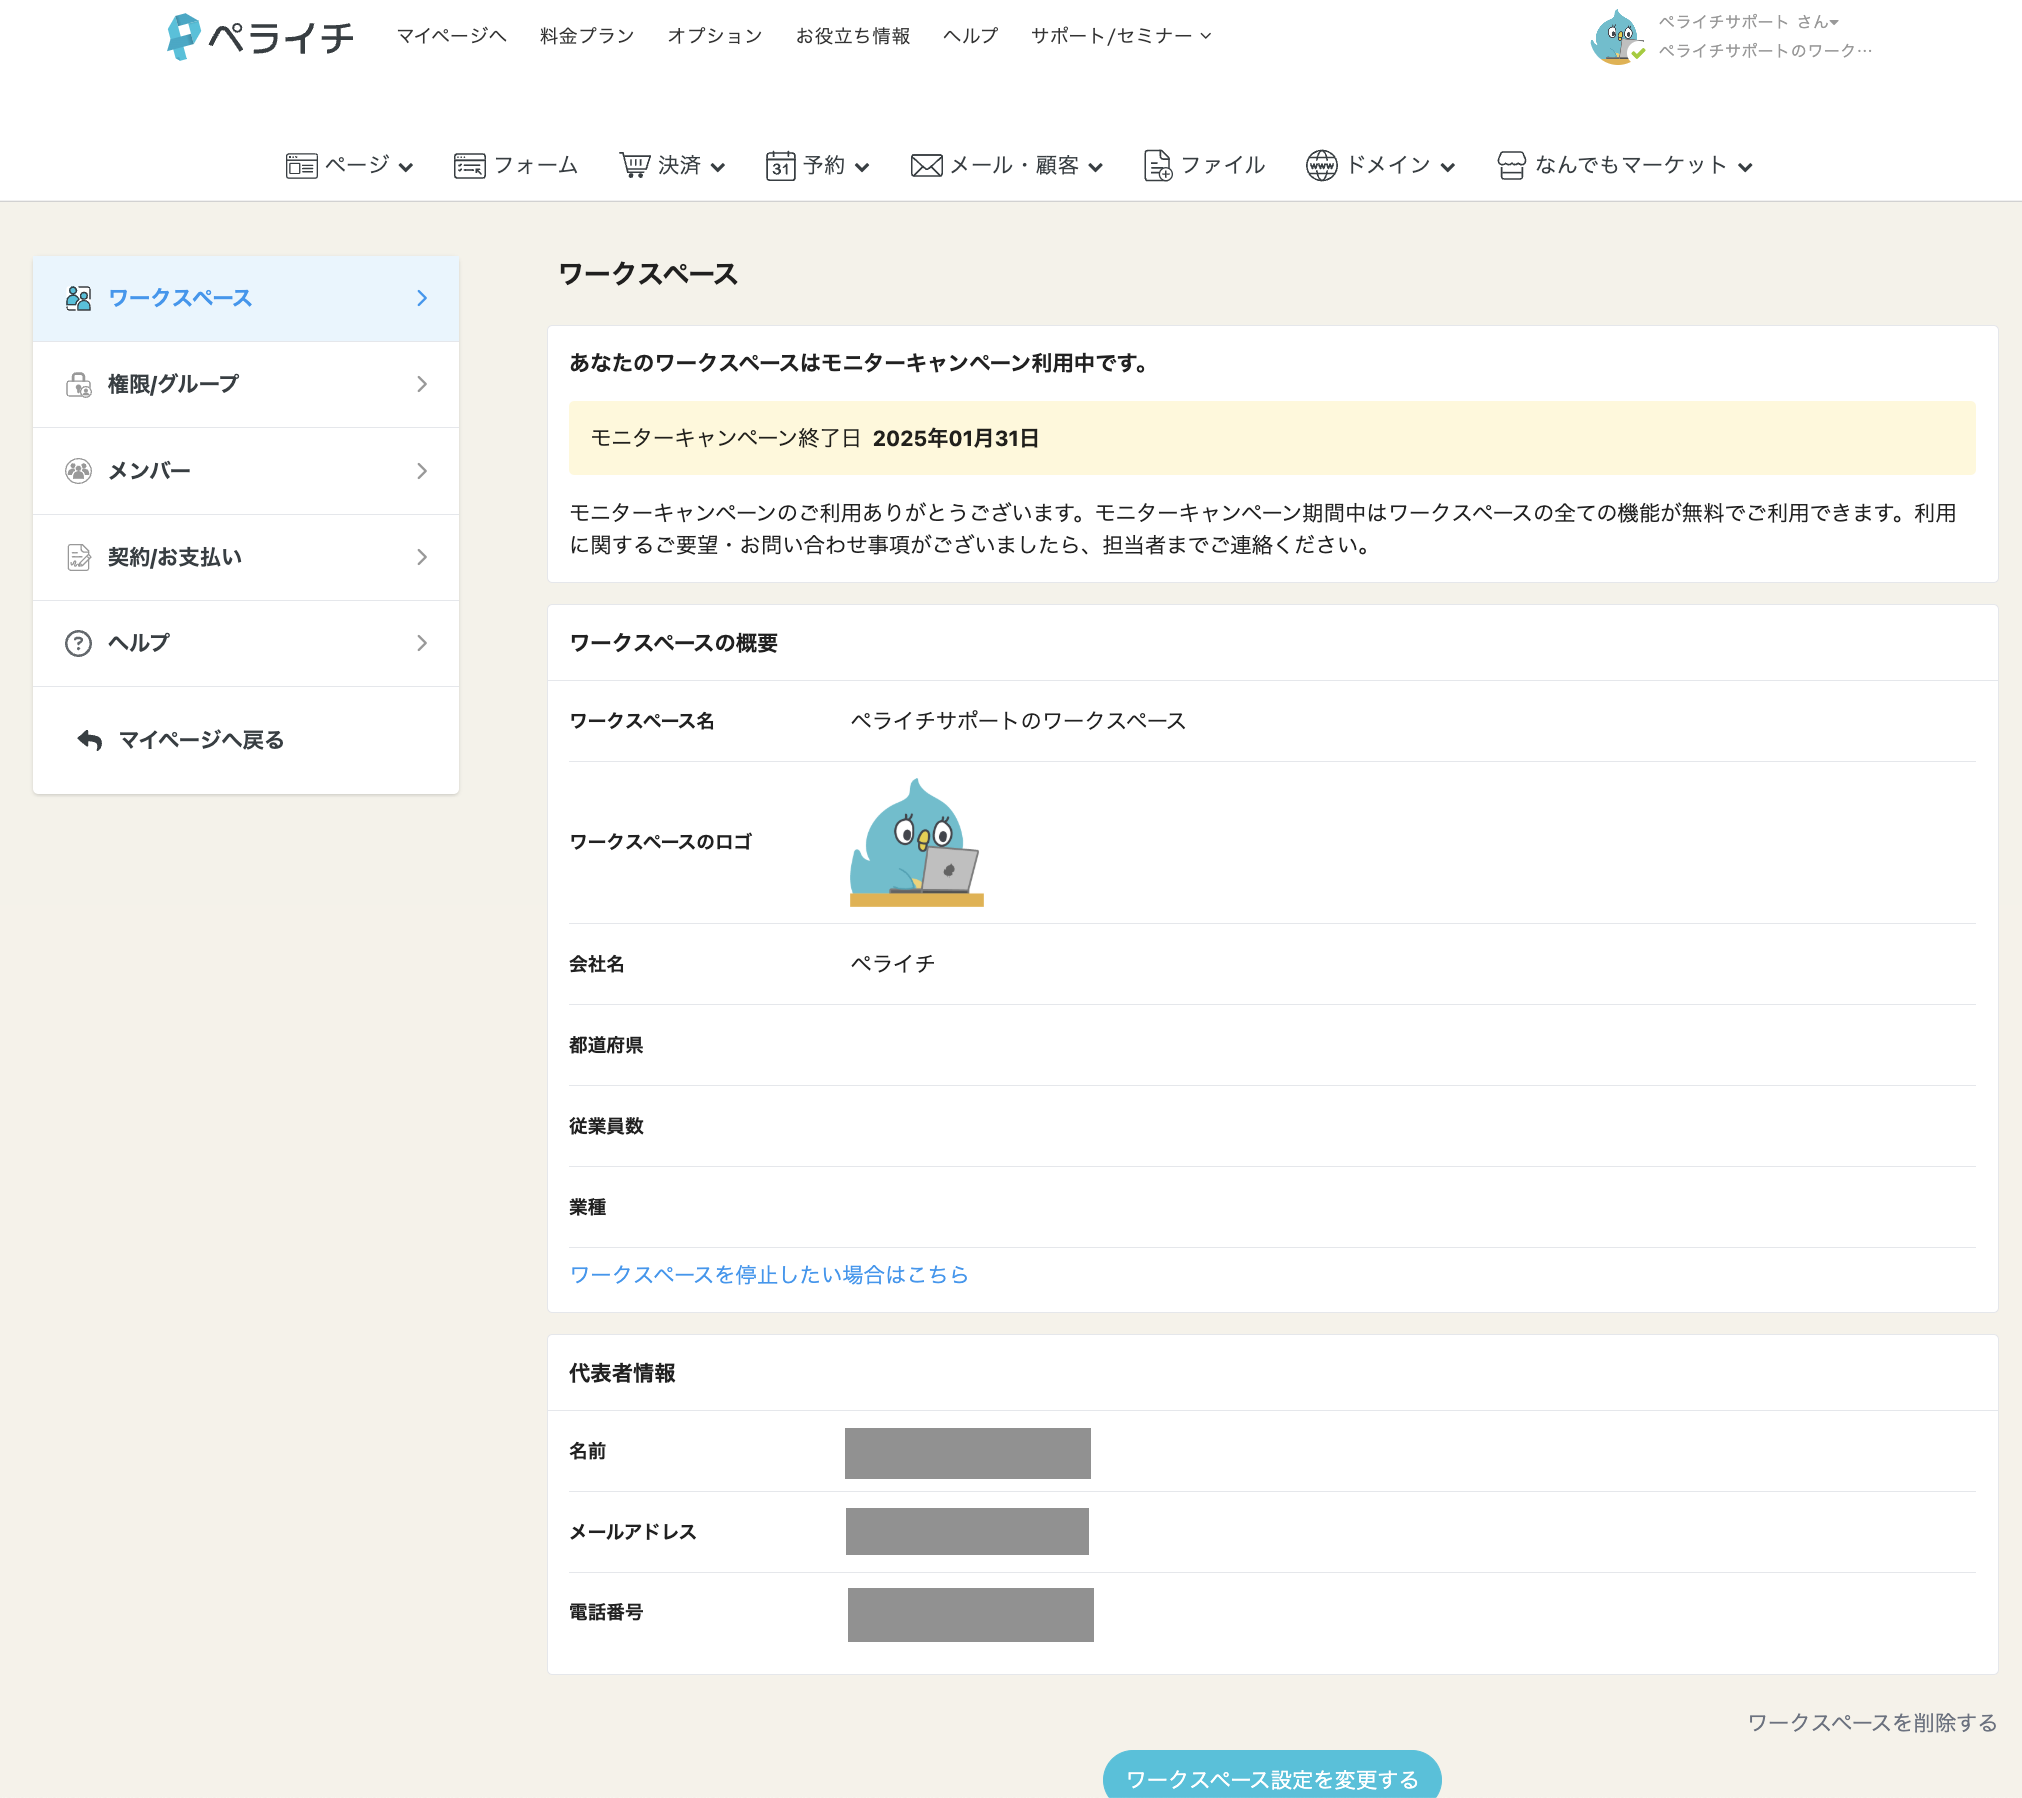Click the フォーム form icon
The width and height of the screenshot is (2022, 1798).
tap(469, 165)
